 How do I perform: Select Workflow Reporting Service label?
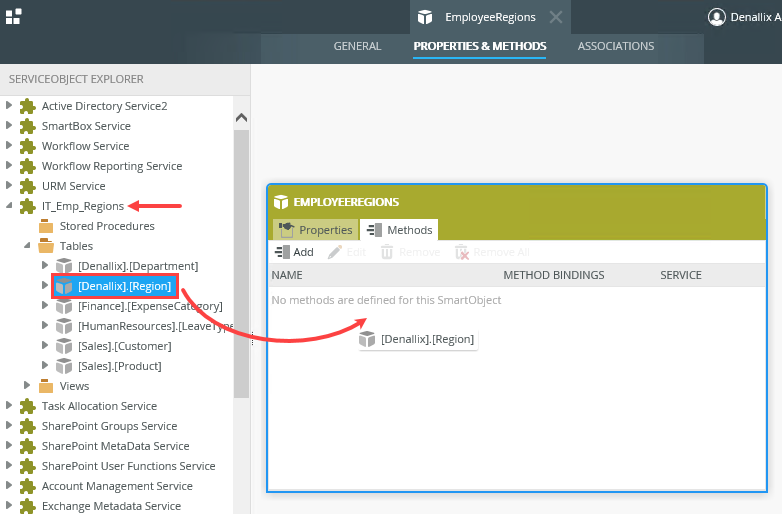[112, 166]
